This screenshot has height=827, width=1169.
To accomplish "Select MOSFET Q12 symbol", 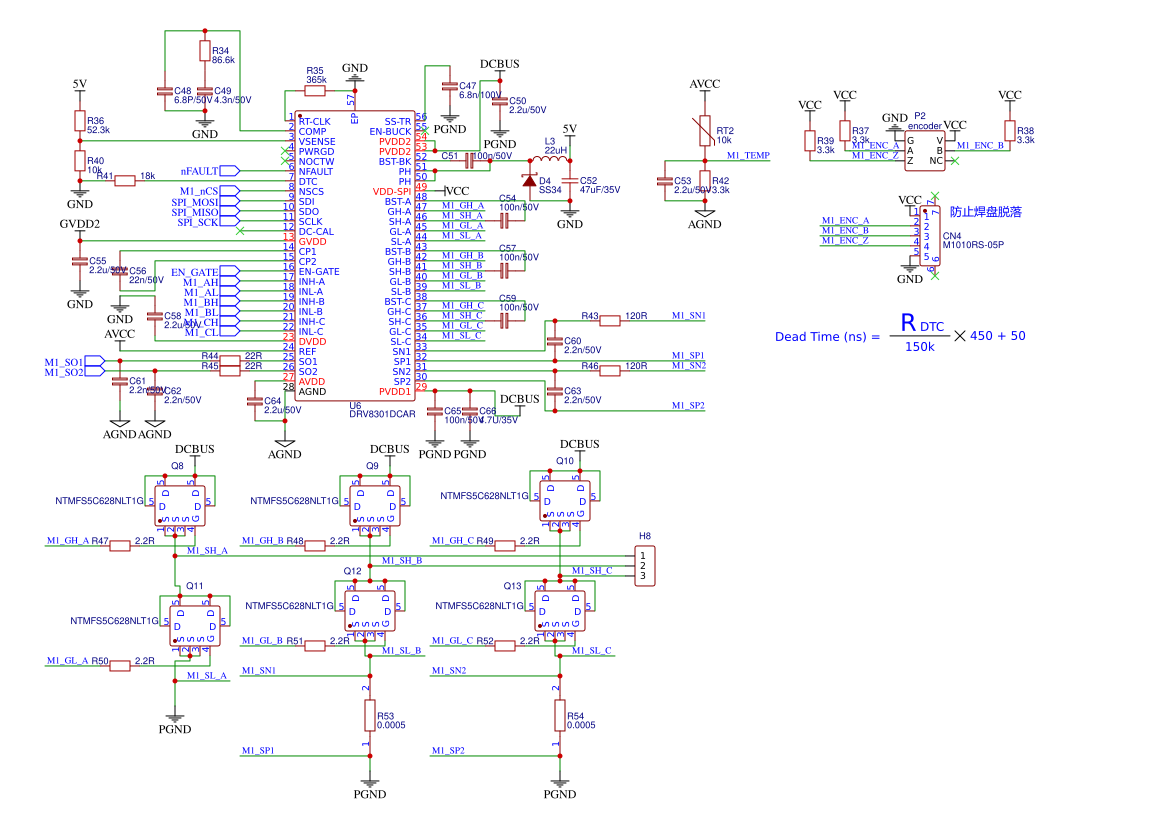I will (x=370, y=611).
